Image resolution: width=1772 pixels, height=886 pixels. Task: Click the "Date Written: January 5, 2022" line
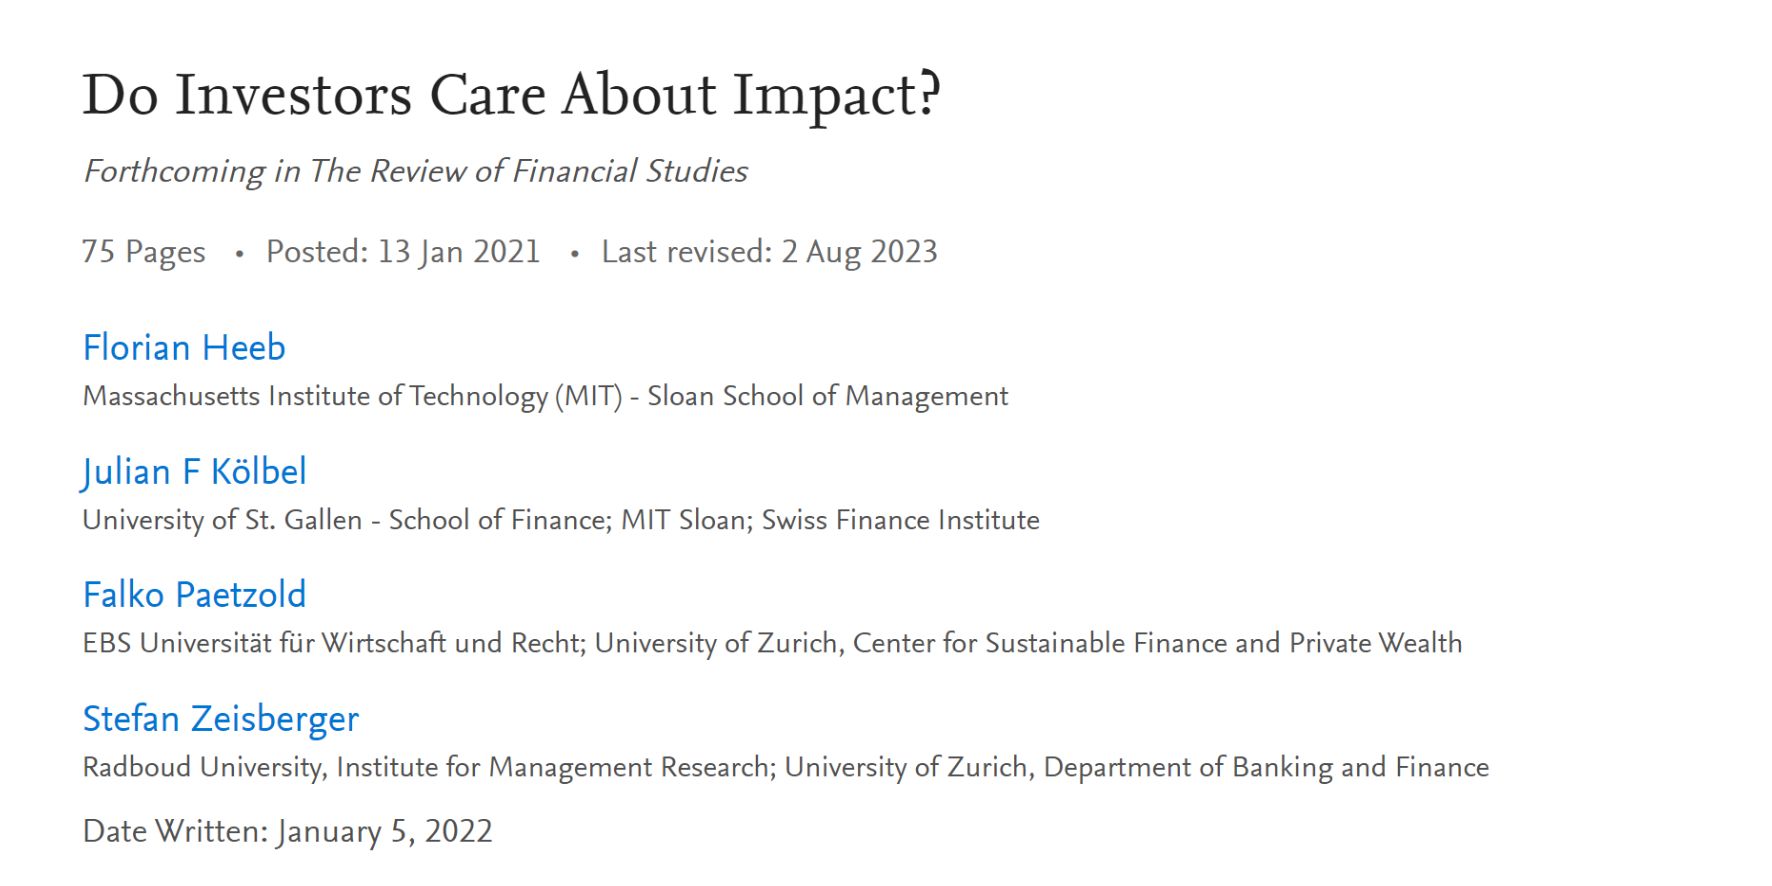(x=287, y=832)
